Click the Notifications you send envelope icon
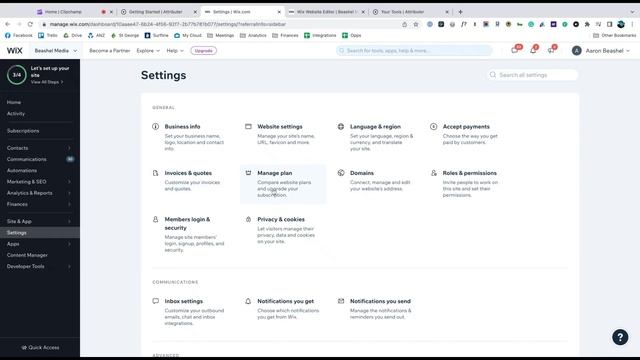Screen dimensions: 640x360 (341, 301)
